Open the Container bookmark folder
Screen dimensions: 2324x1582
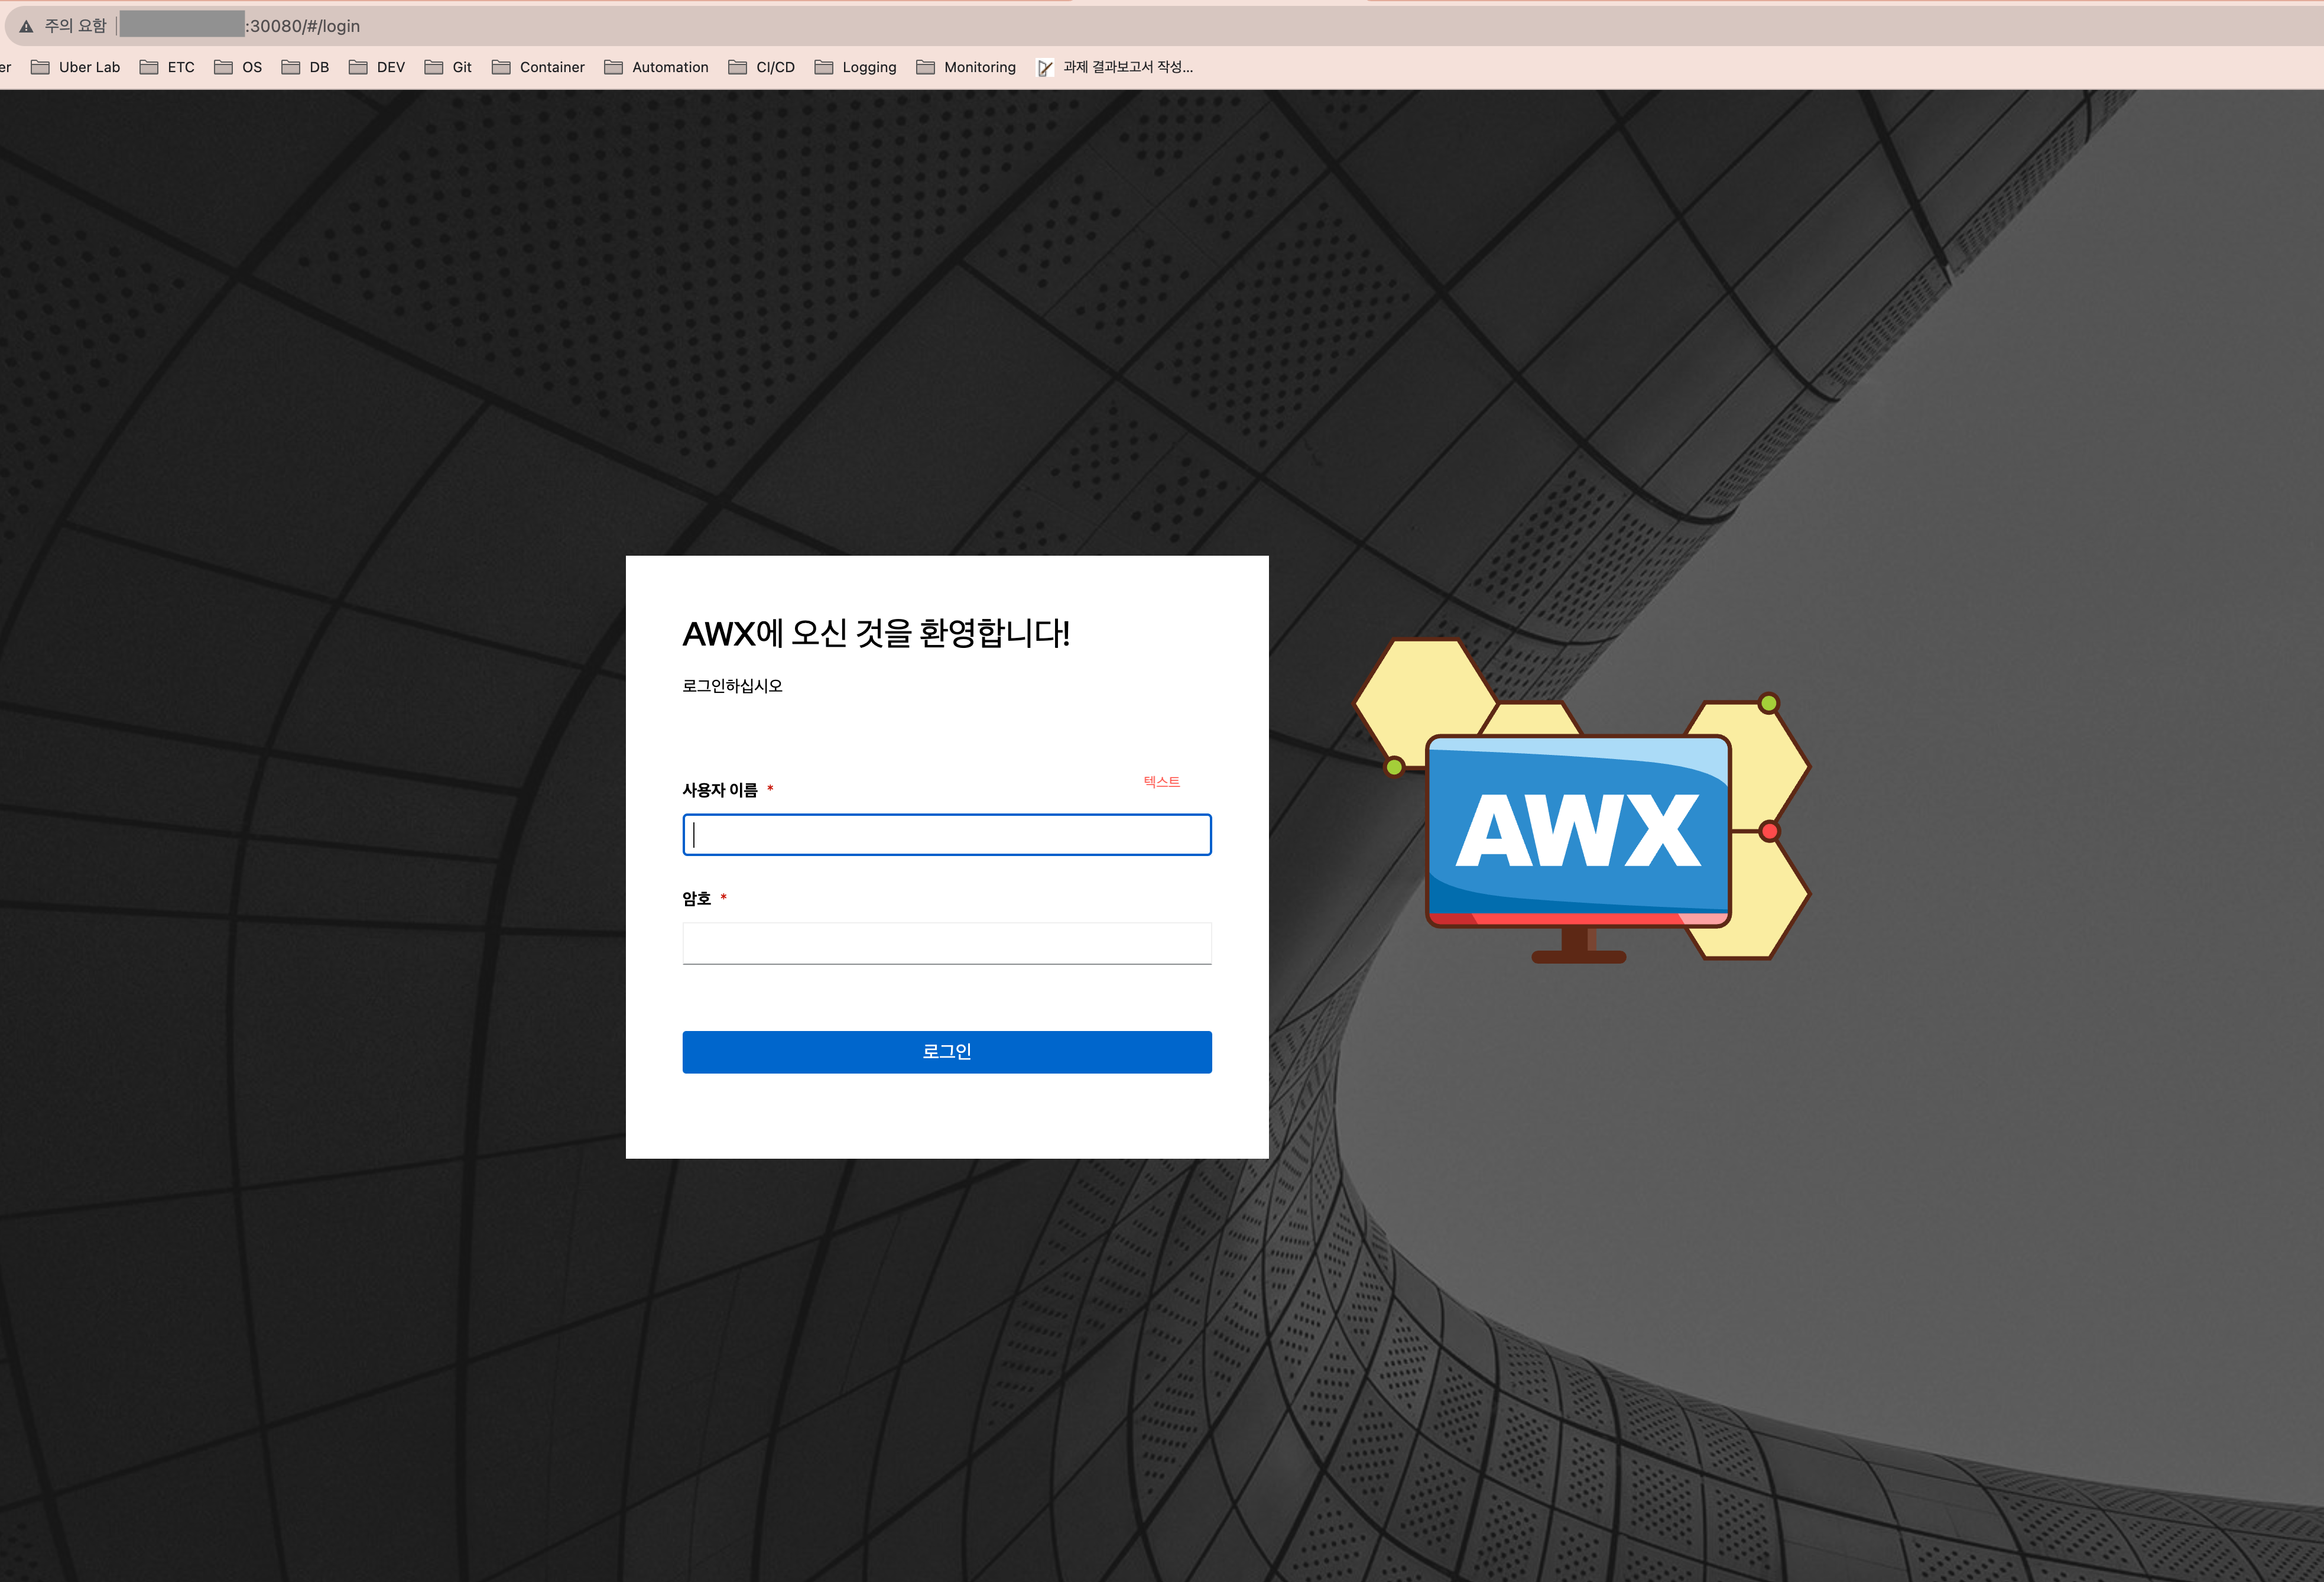pyautogui.click(x=538, y=67)
